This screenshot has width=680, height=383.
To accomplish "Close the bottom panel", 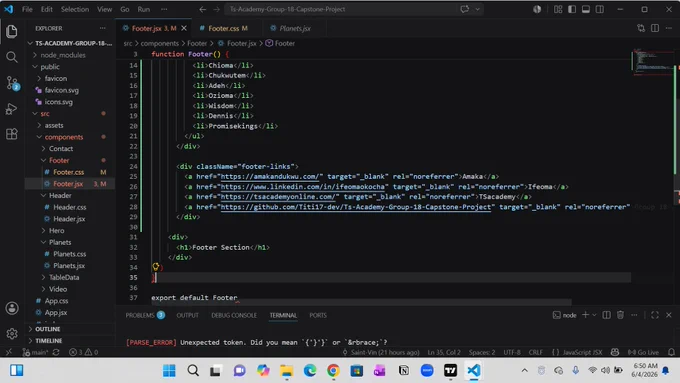I will point(669,315).
